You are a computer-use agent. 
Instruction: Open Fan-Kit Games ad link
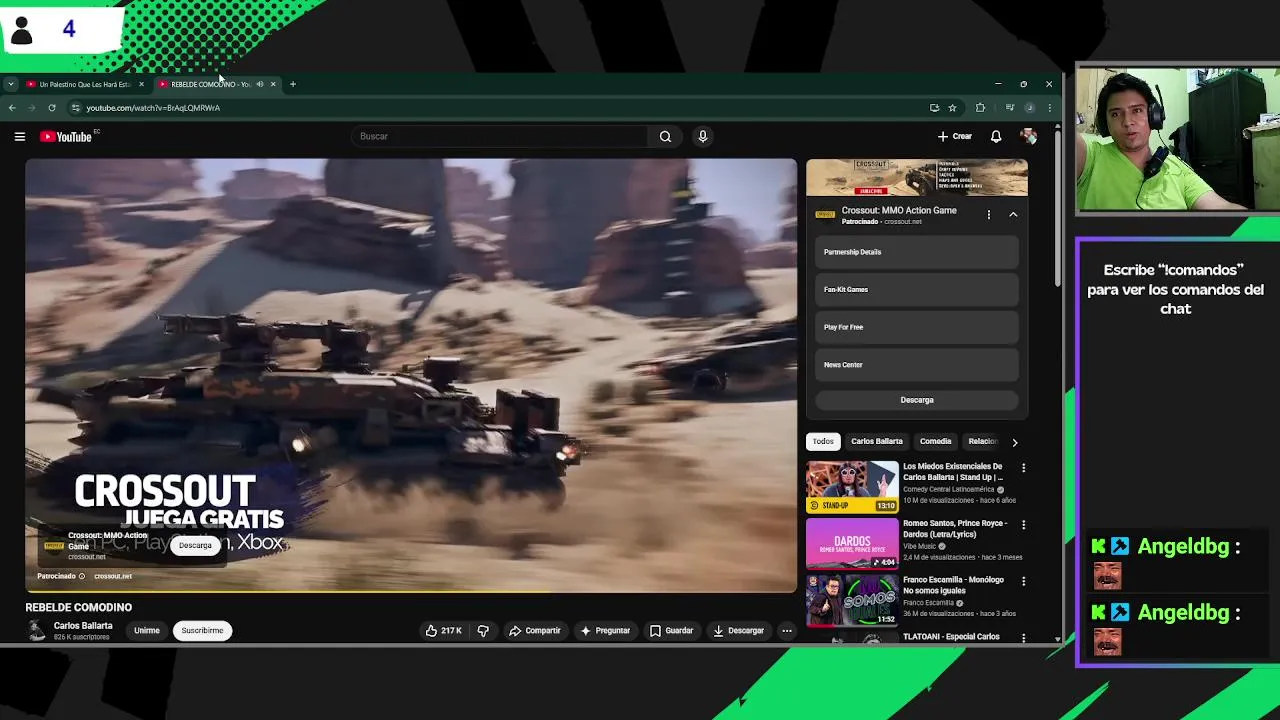coord(917,289)
